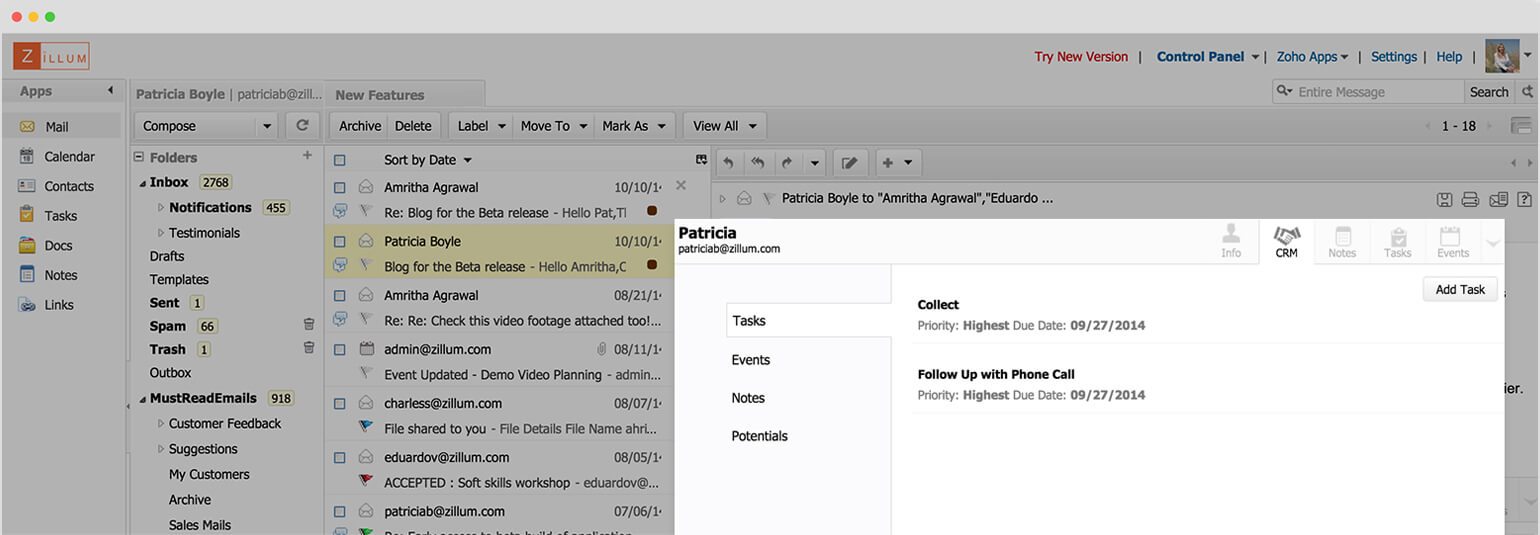Empty the Trash folder with its bin icon

309,348
